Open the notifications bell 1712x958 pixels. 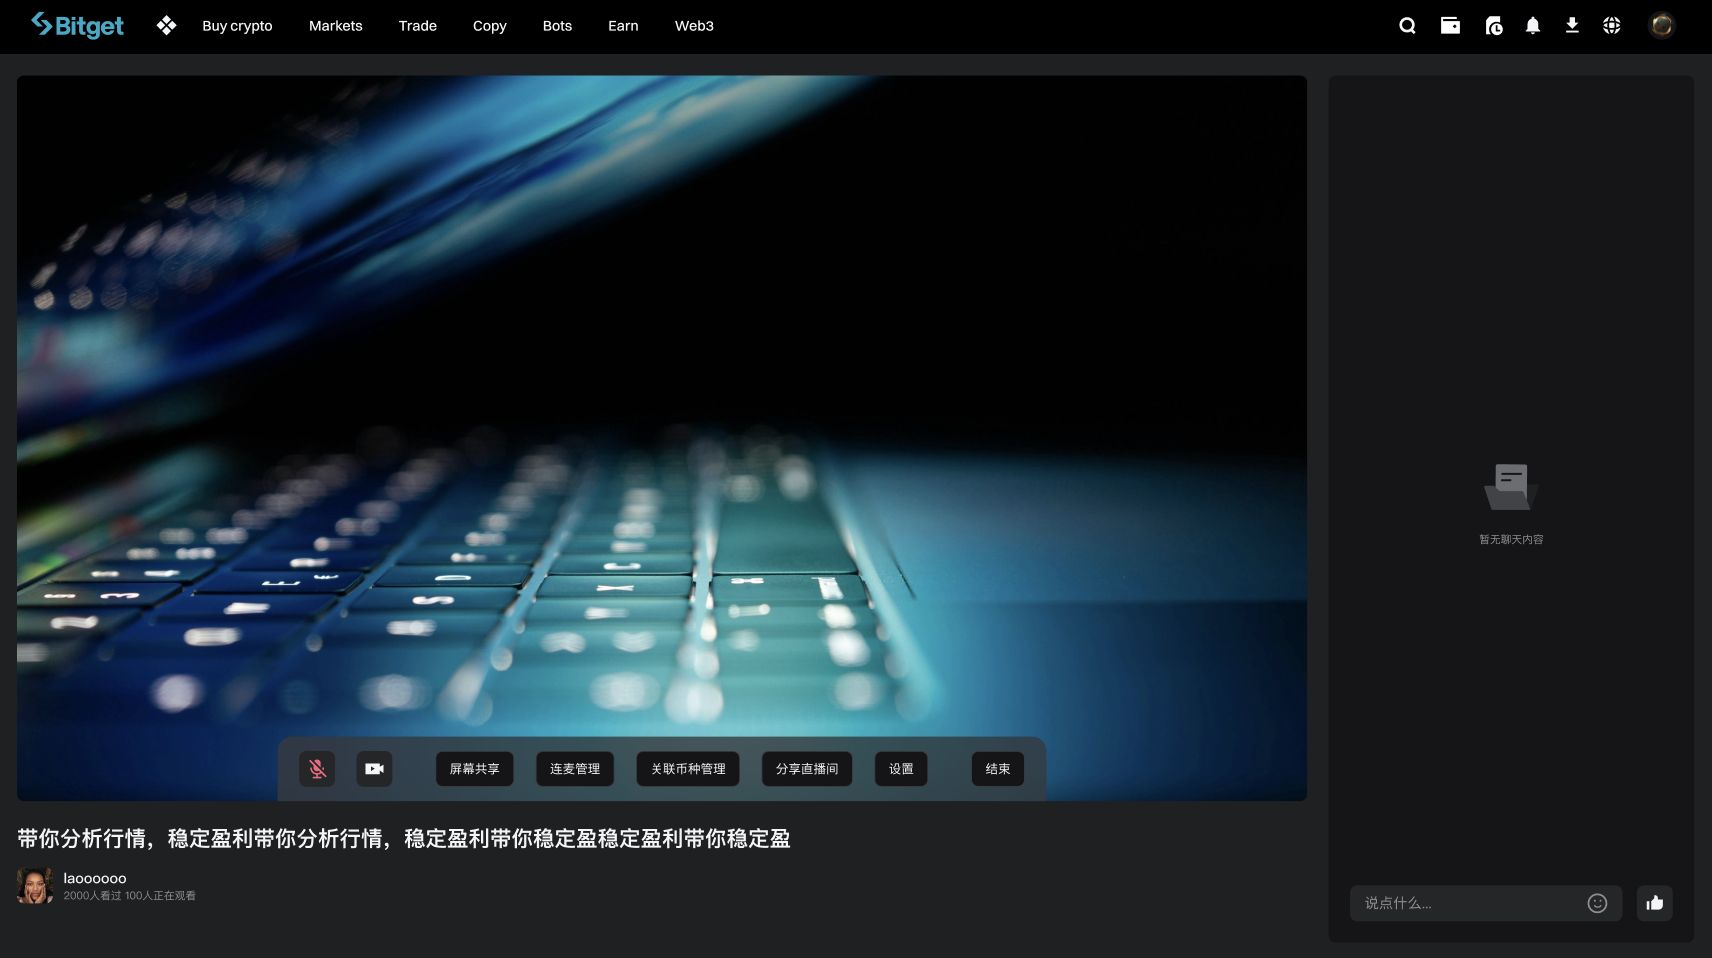pos(1532,26)
